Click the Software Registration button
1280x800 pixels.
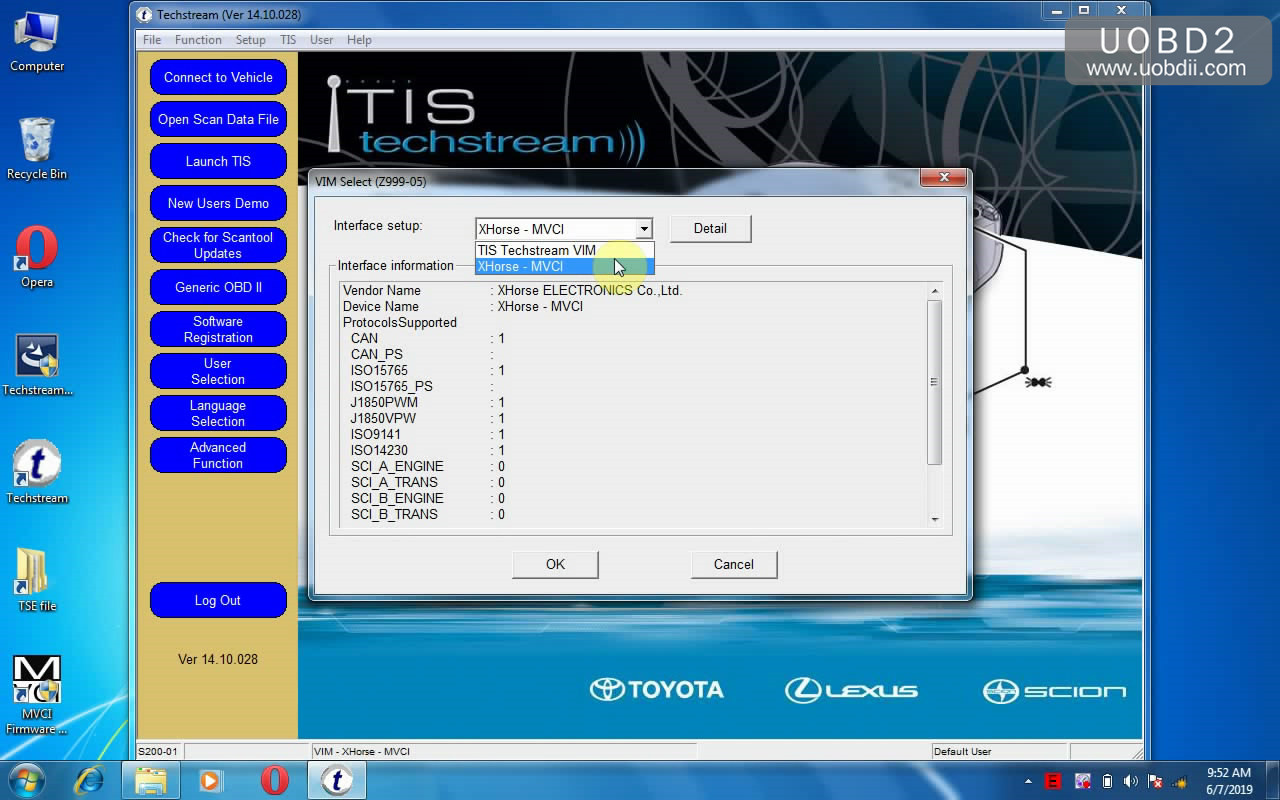click(218, 329)
